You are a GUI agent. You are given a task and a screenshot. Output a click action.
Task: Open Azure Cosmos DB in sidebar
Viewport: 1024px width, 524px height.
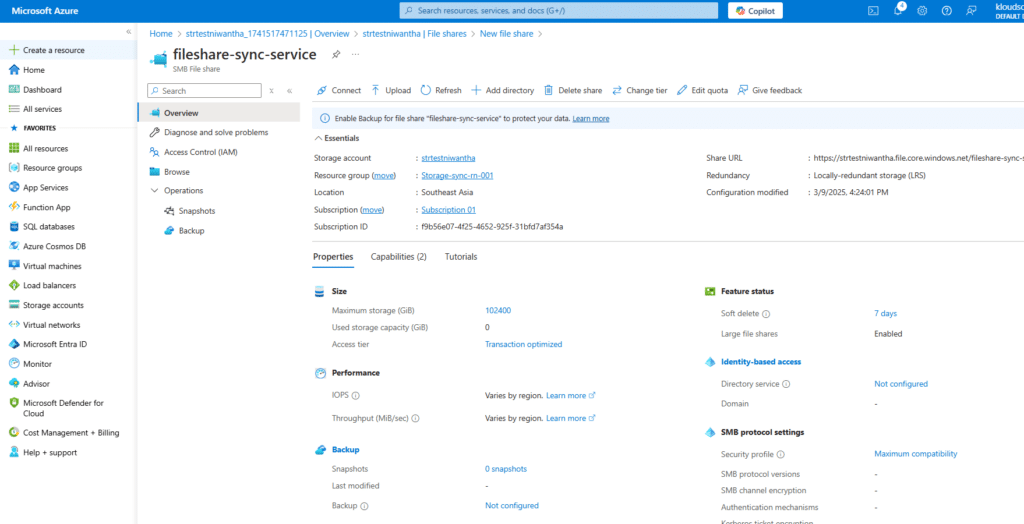tap(54, 246)
